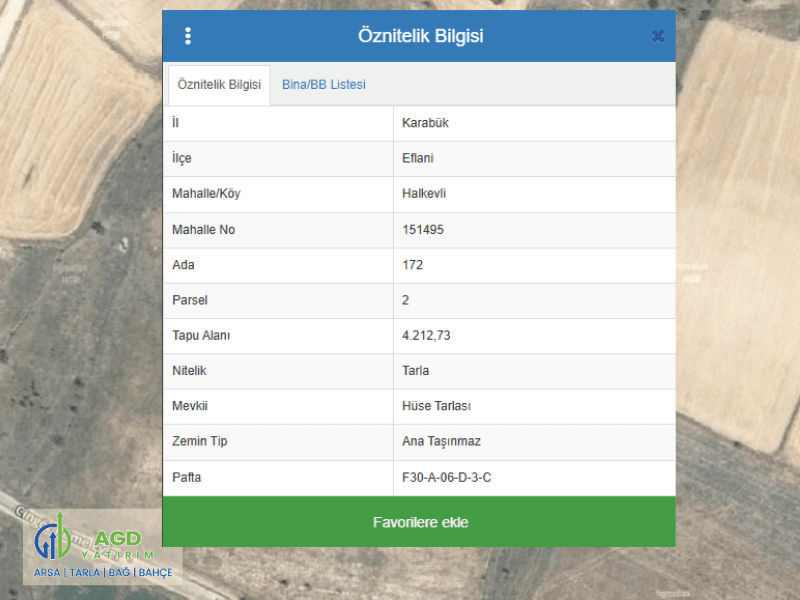800x600 pixels.
Task: Close the Öznitelik Bilgisi panel
Action: pyautogui.click(x=657, y=36)
